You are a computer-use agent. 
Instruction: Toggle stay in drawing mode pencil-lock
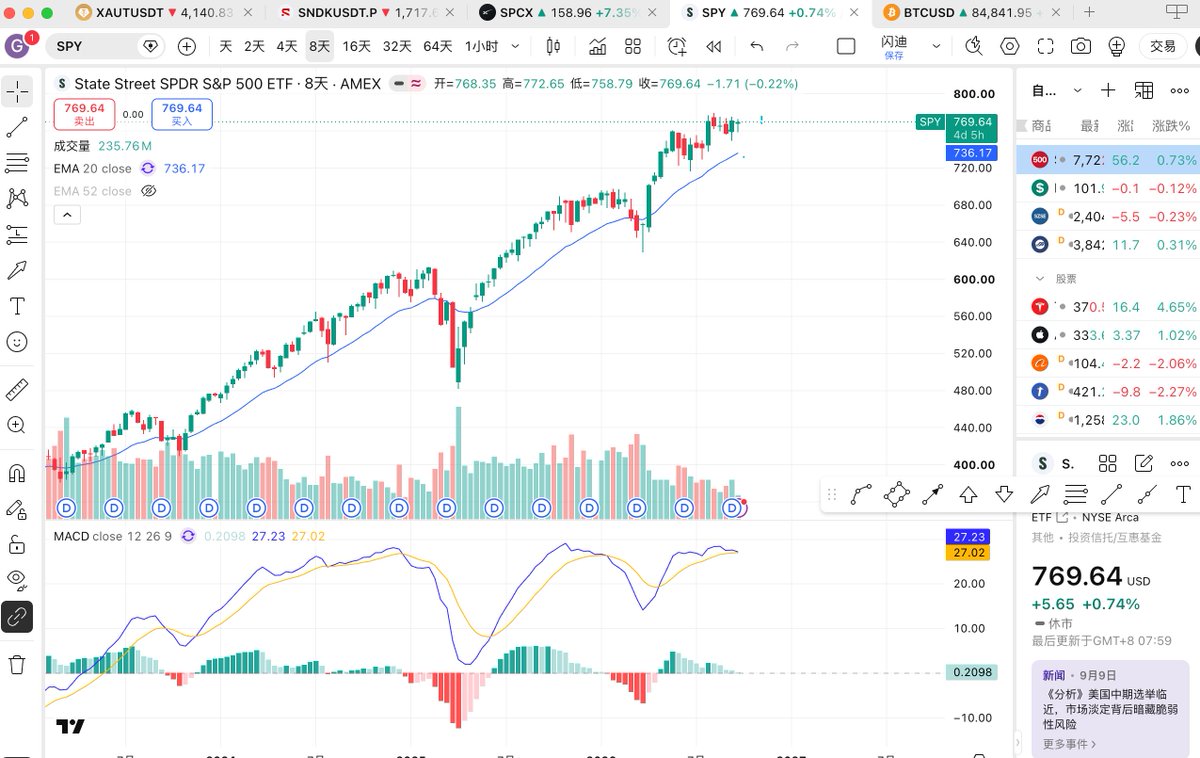17,509
